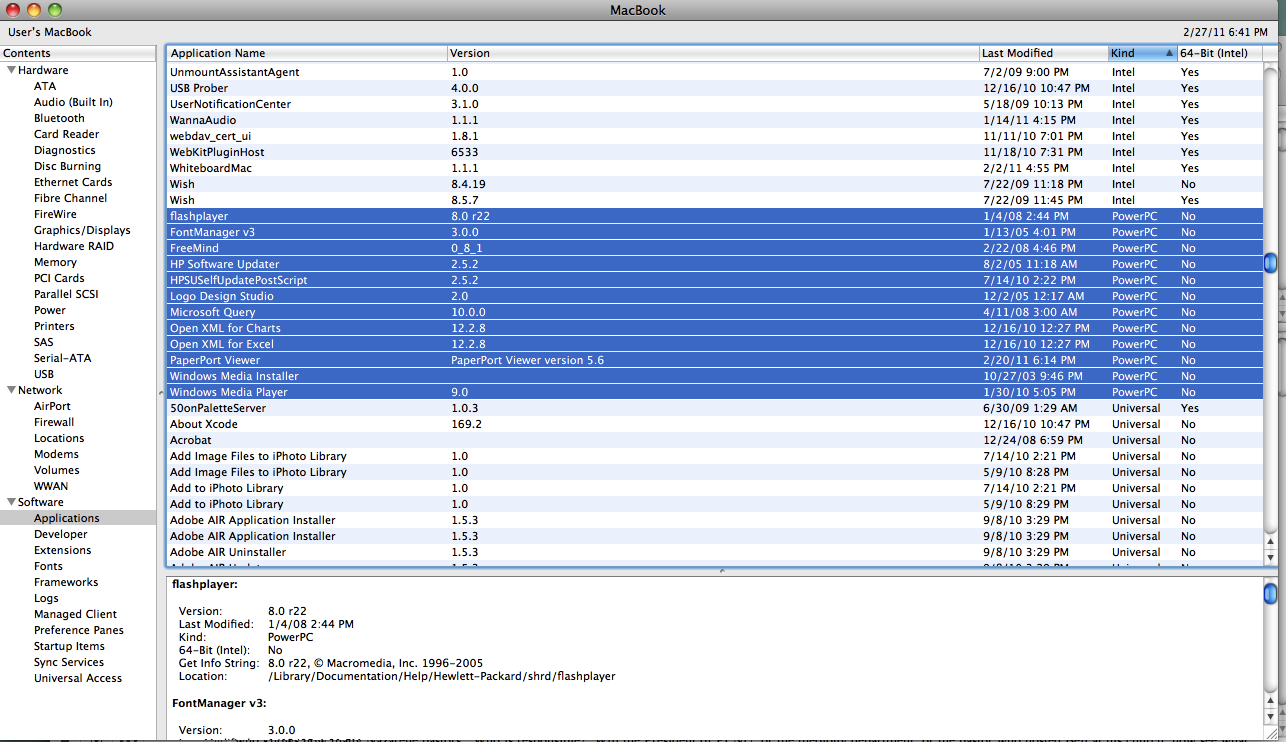This screenshot has width=1286, height=742.
Task: Select FireWire in sidebar
Action: 55,214
